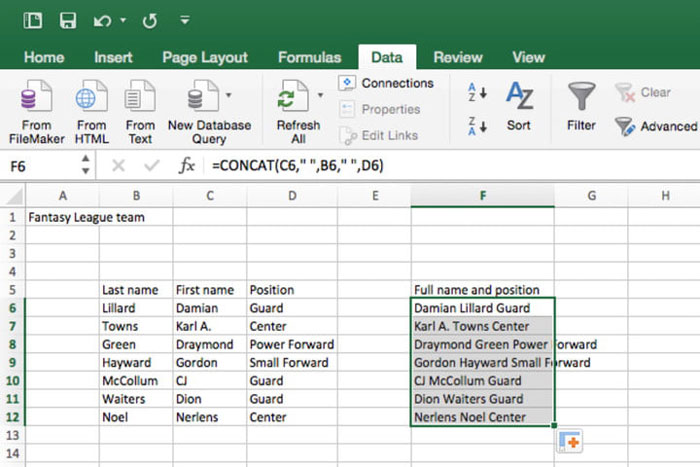Screen dimensions: 700x467
Task: Click the New Database Query icon
Action: tap(203, 96)
